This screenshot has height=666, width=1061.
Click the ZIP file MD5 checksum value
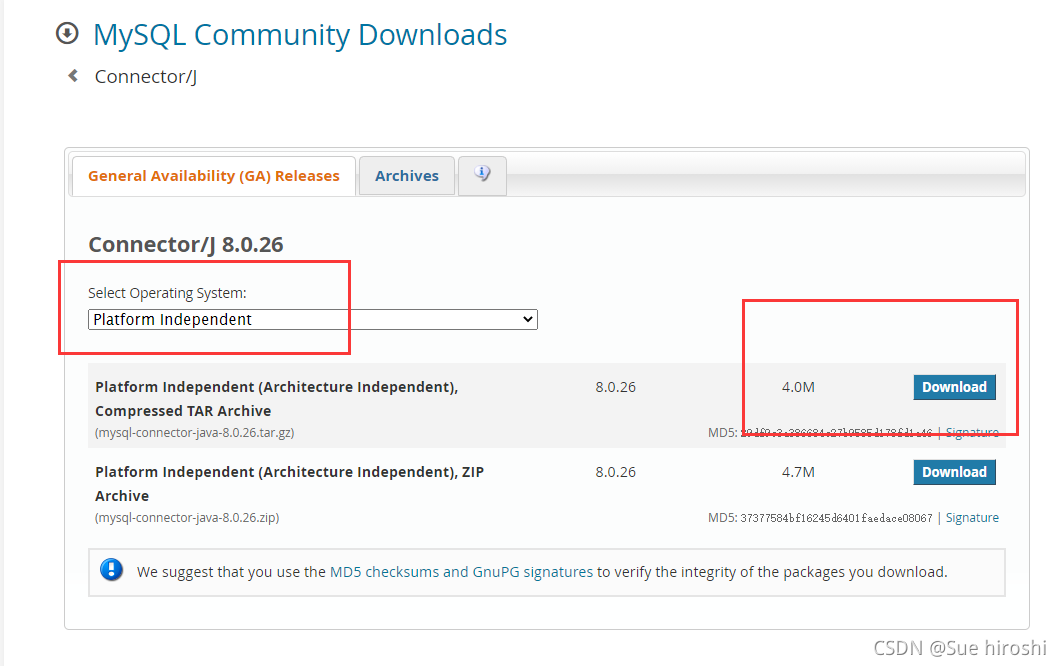tap(836, 518)
